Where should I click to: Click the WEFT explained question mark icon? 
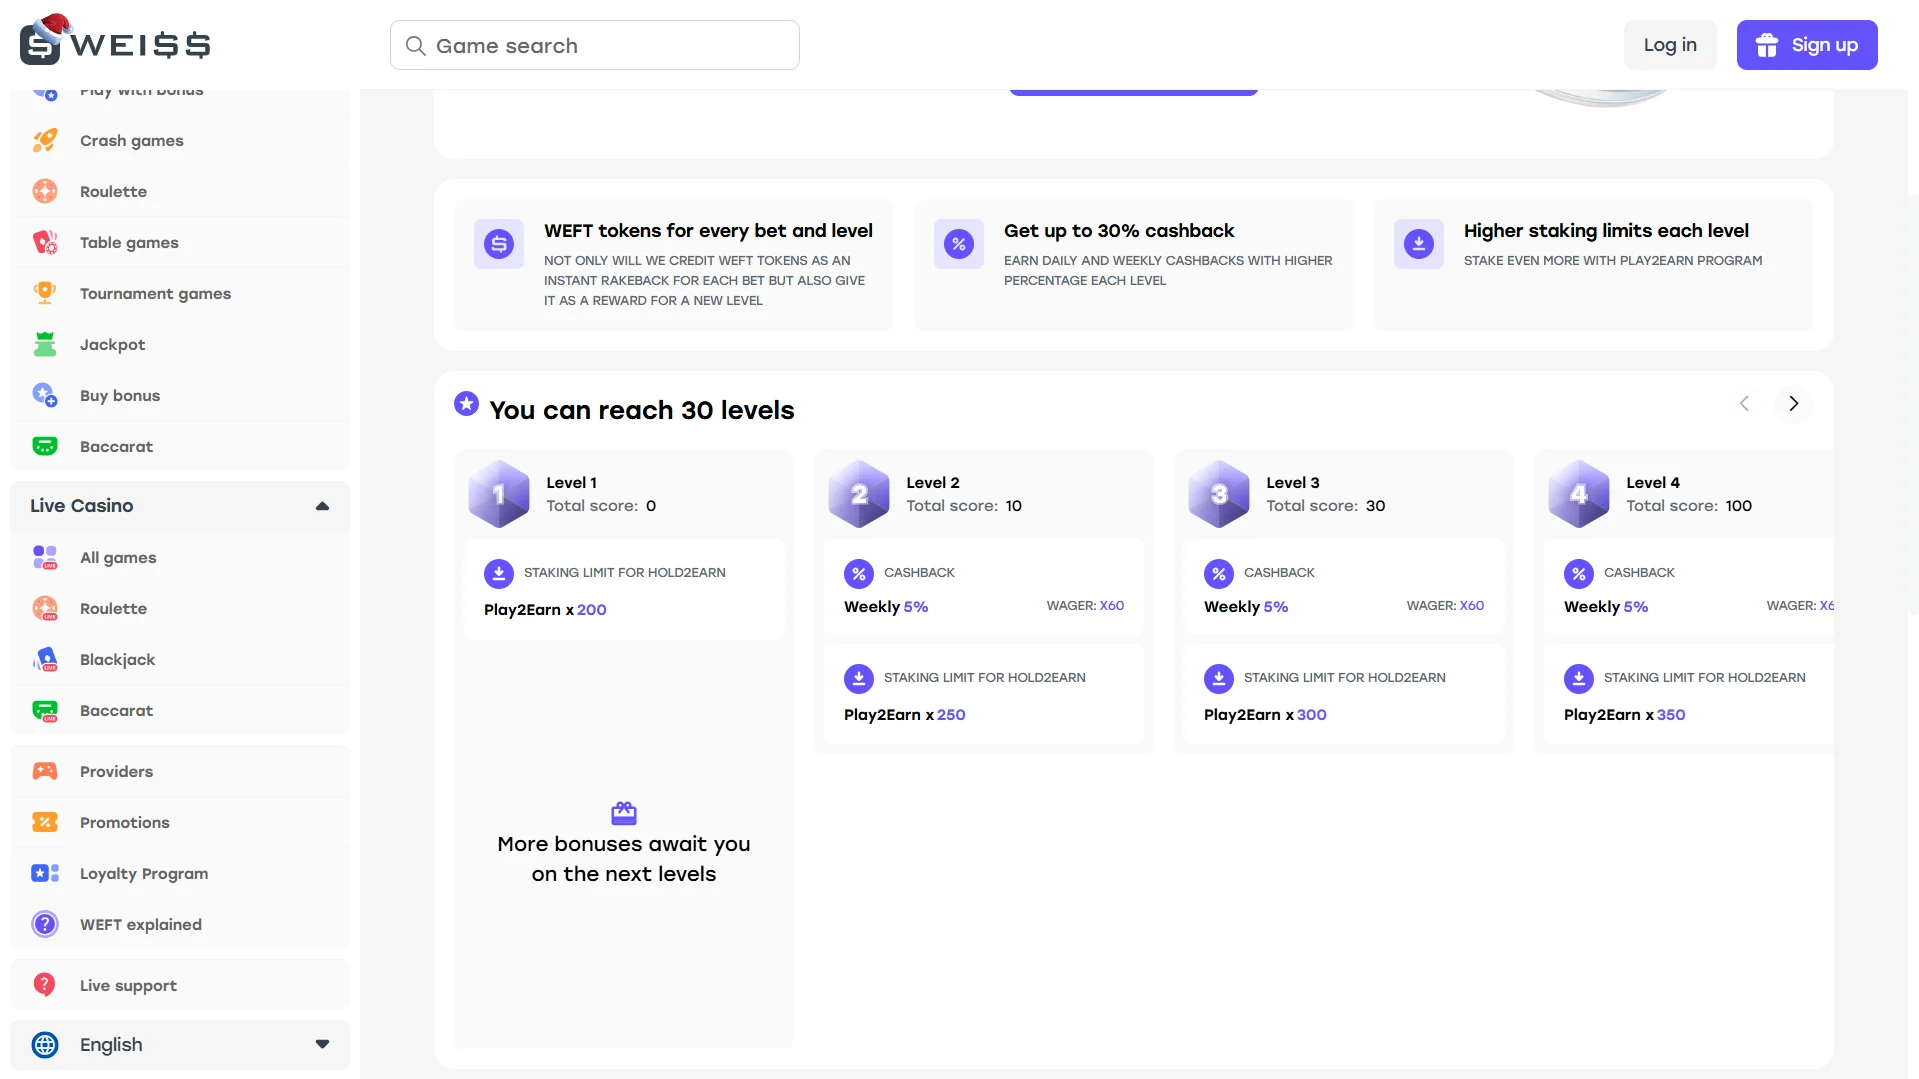click(45, 924)
